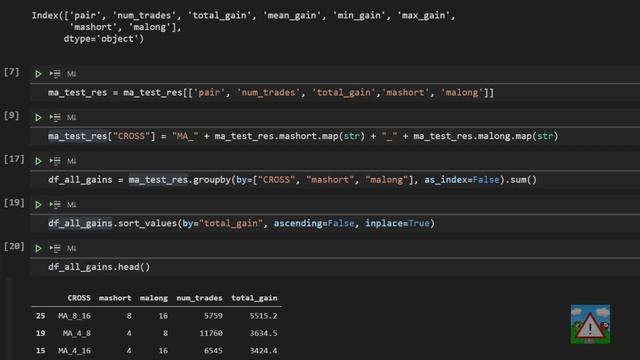The width and height of the screenshot is (640, 360).
Task: Click the execution count label [7]
Action: pyautogui.click(x=11, y=72)
